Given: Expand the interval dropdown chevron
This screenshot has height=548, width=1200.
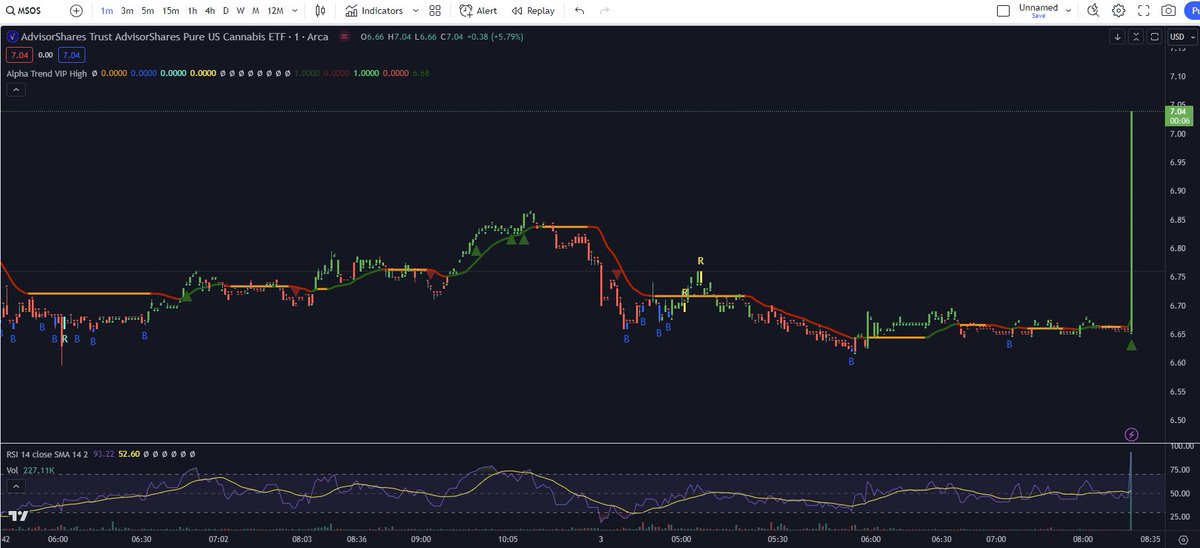Looking at the screenshot, I should click(x=295, y=11).
